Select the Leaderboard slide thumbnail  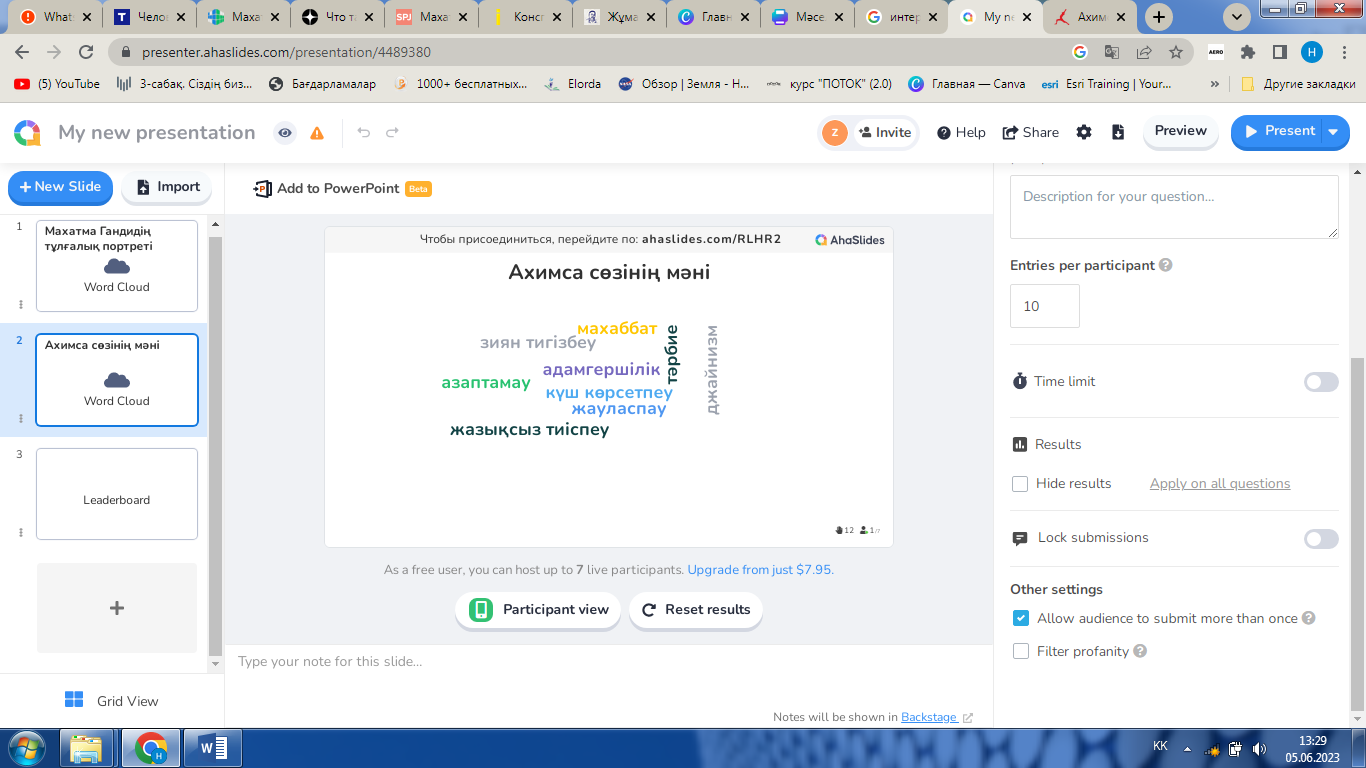[x=117, y=494]
